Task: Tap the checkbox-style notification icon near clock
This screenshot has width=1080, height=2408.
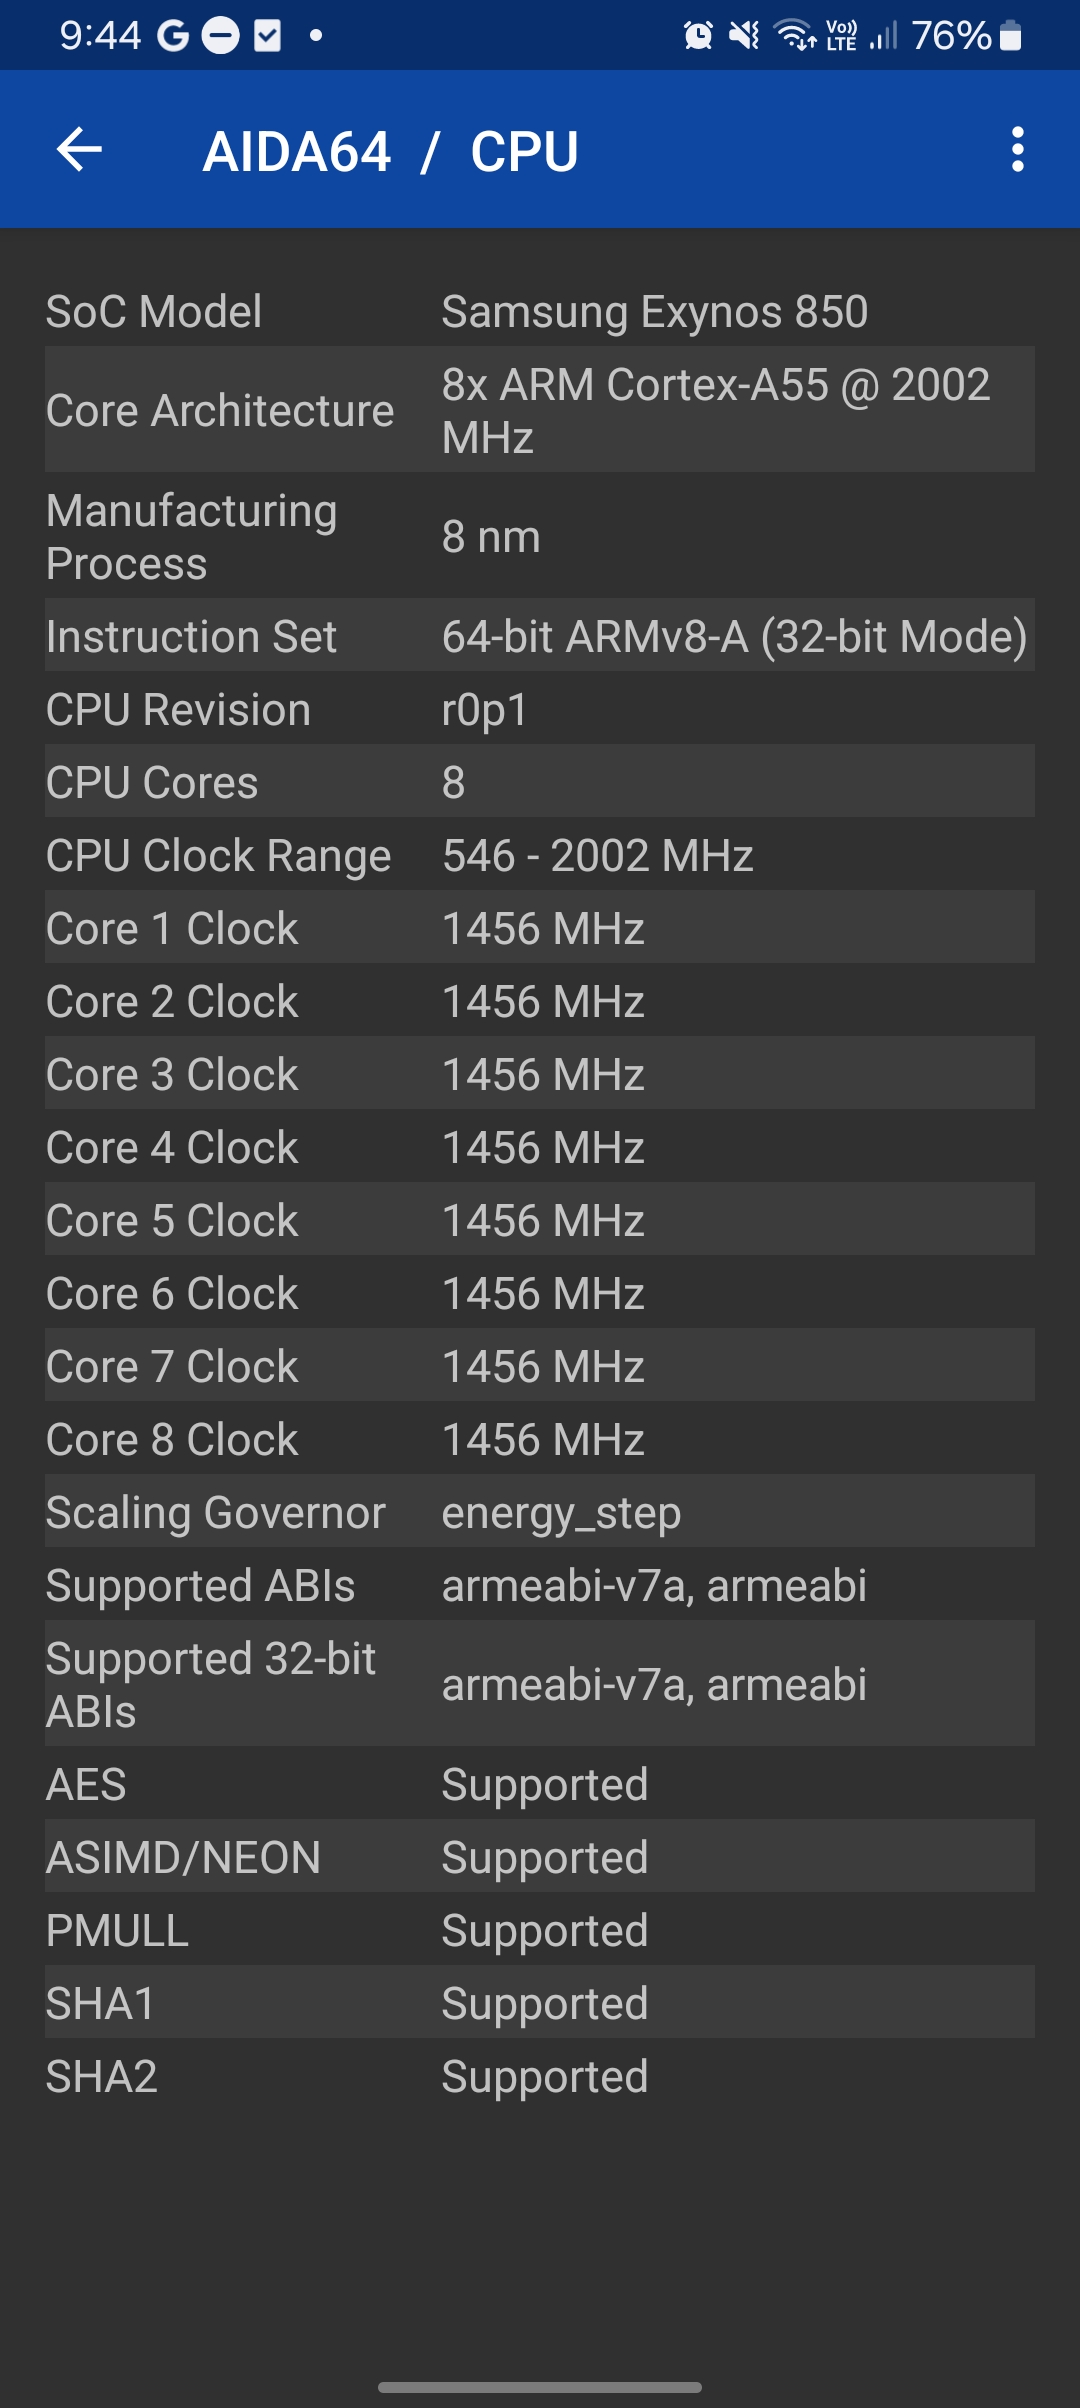Action: click(x=265, y=36)
